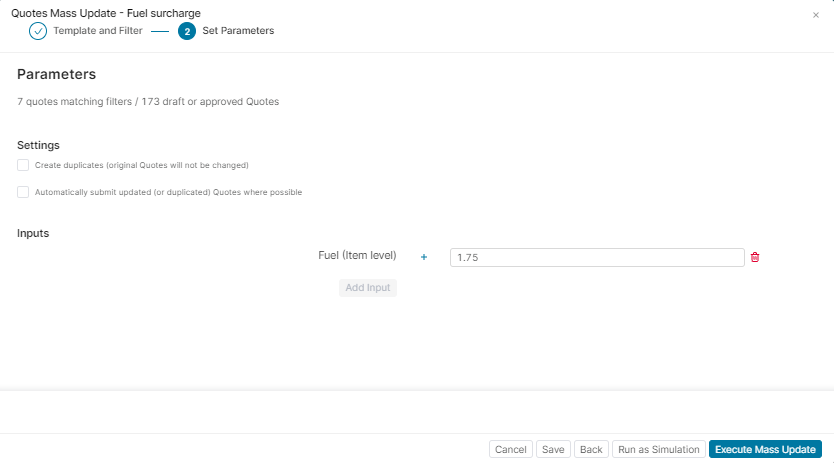The width and height of the screenshot is (834, 470).
Task: Close the Quotes Mass Update dialog
Action: click(815, 15)
